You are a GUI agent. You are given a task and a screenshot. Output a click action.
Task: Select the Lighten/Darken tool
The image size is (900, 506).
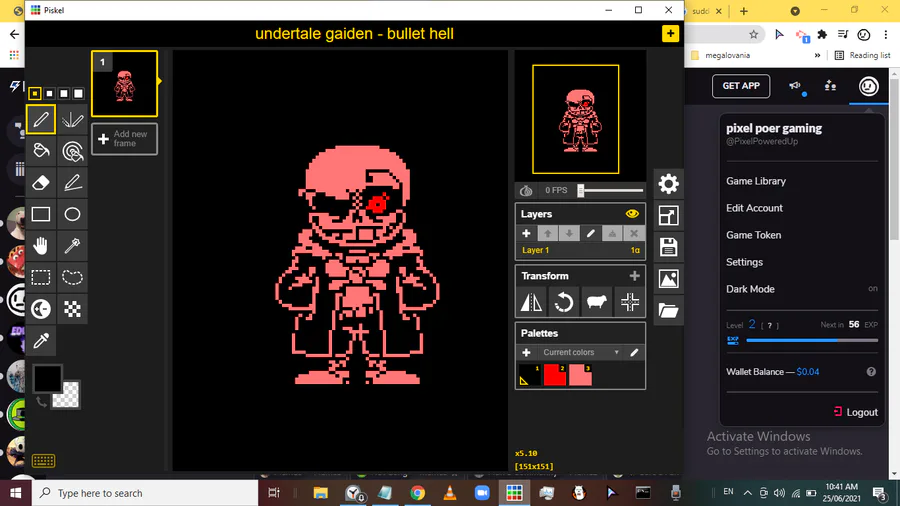[x=41, y=309]
